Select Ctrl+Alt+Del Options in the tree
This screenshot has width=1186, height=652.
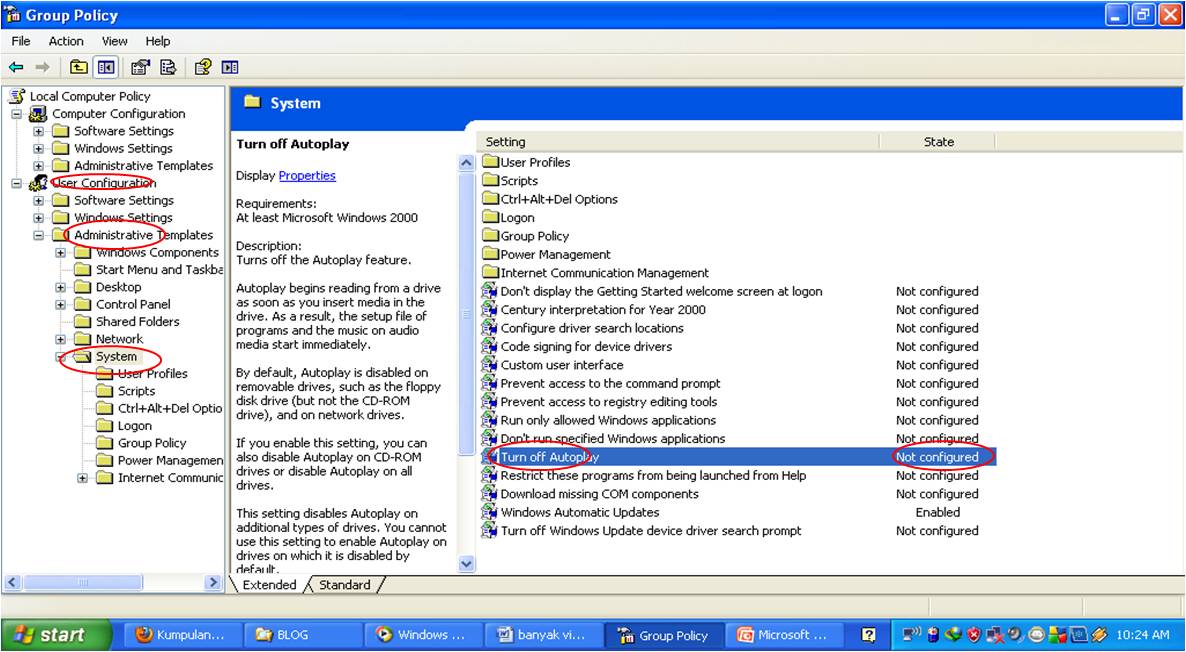click(x=169, y=408)
